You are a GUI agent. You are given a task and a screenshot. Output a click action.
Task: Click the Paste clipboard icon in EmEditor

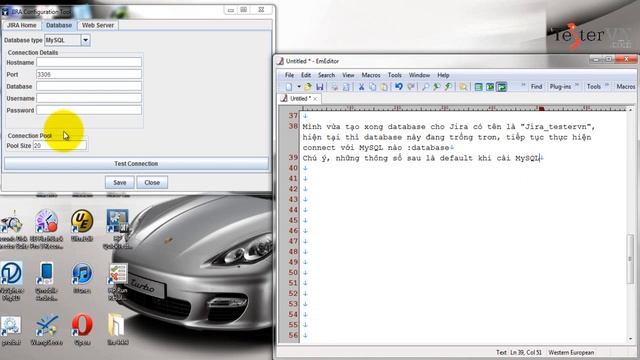[384, 87]
